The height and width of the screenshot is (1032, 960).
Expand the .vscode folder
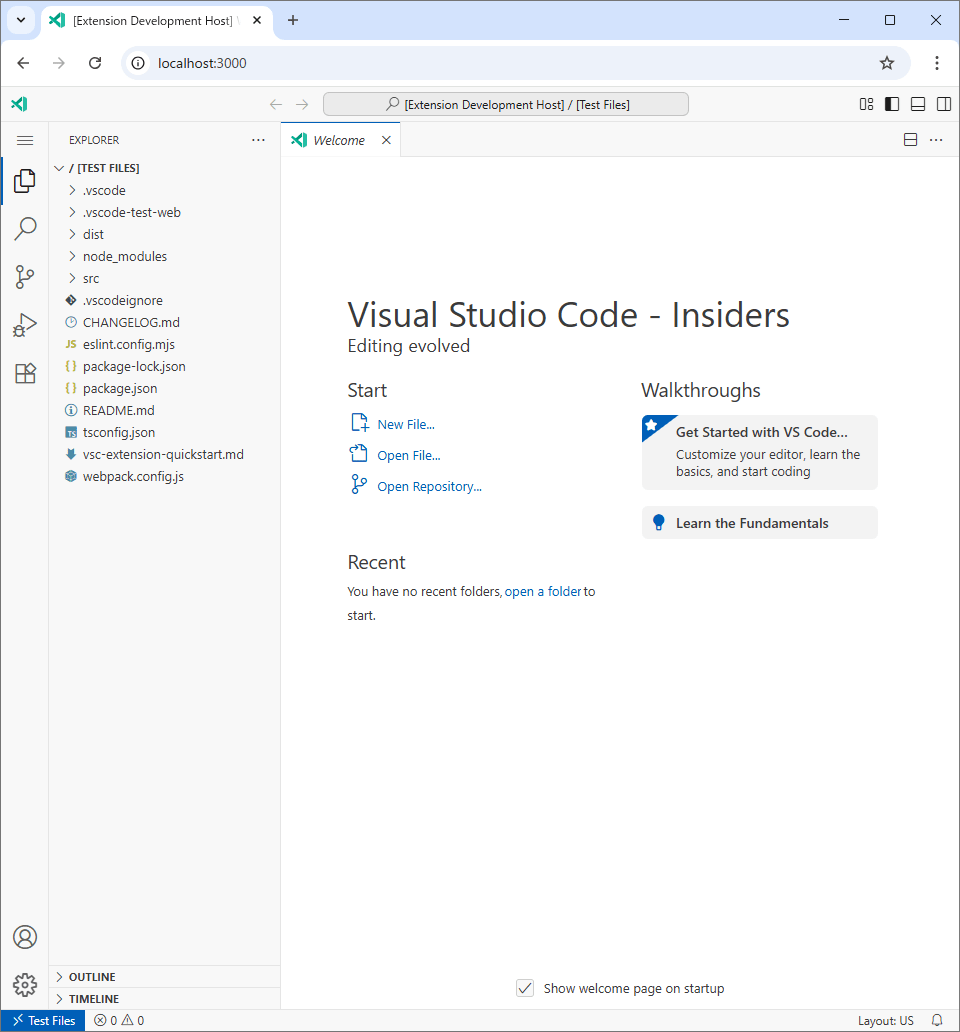164,190
